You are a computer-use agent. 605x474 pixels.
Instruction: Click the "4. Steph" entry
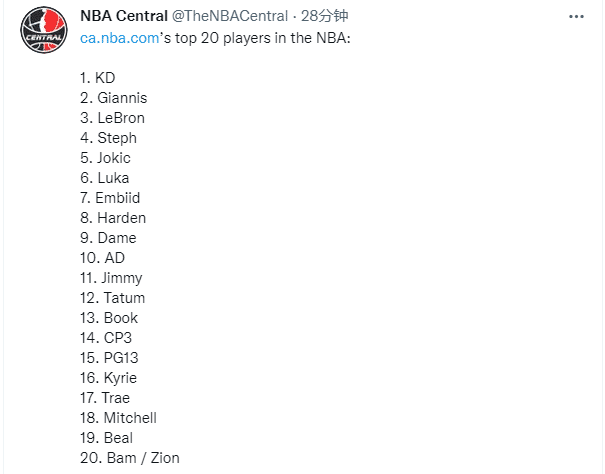pos(108,138)
